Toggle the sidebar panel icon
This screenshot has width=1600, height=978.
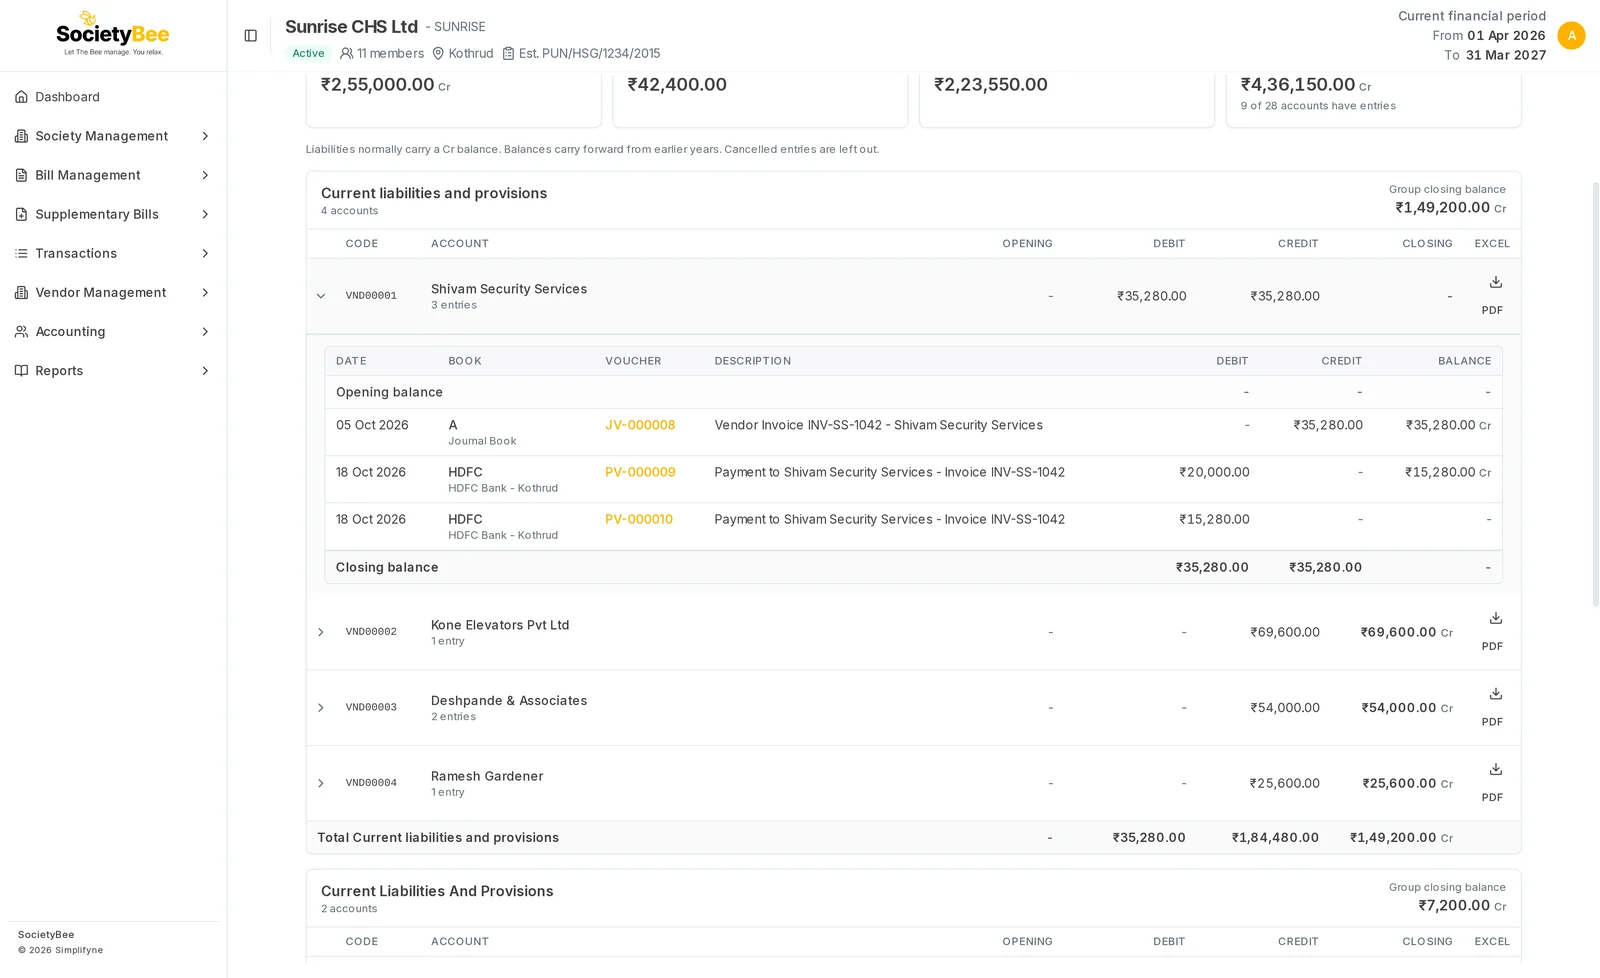click(250, 36)
